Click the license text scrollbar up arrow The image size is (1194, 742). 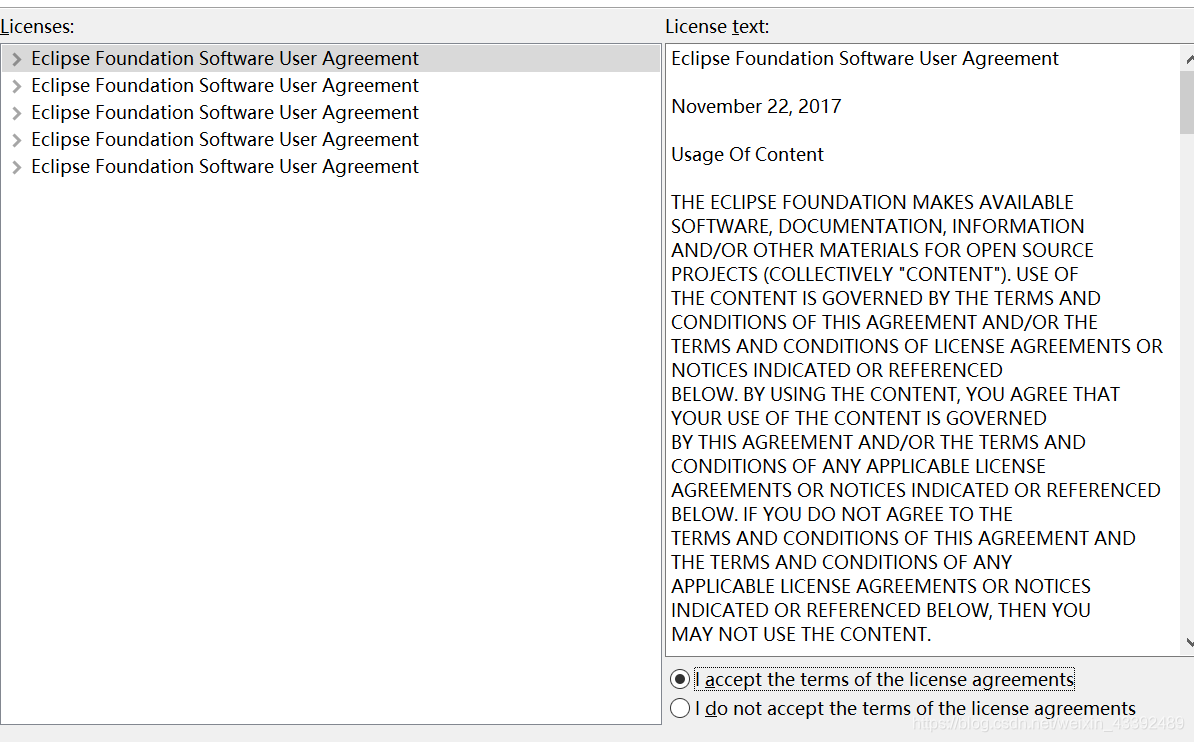pyautogui.click(x=1188, y=59)
